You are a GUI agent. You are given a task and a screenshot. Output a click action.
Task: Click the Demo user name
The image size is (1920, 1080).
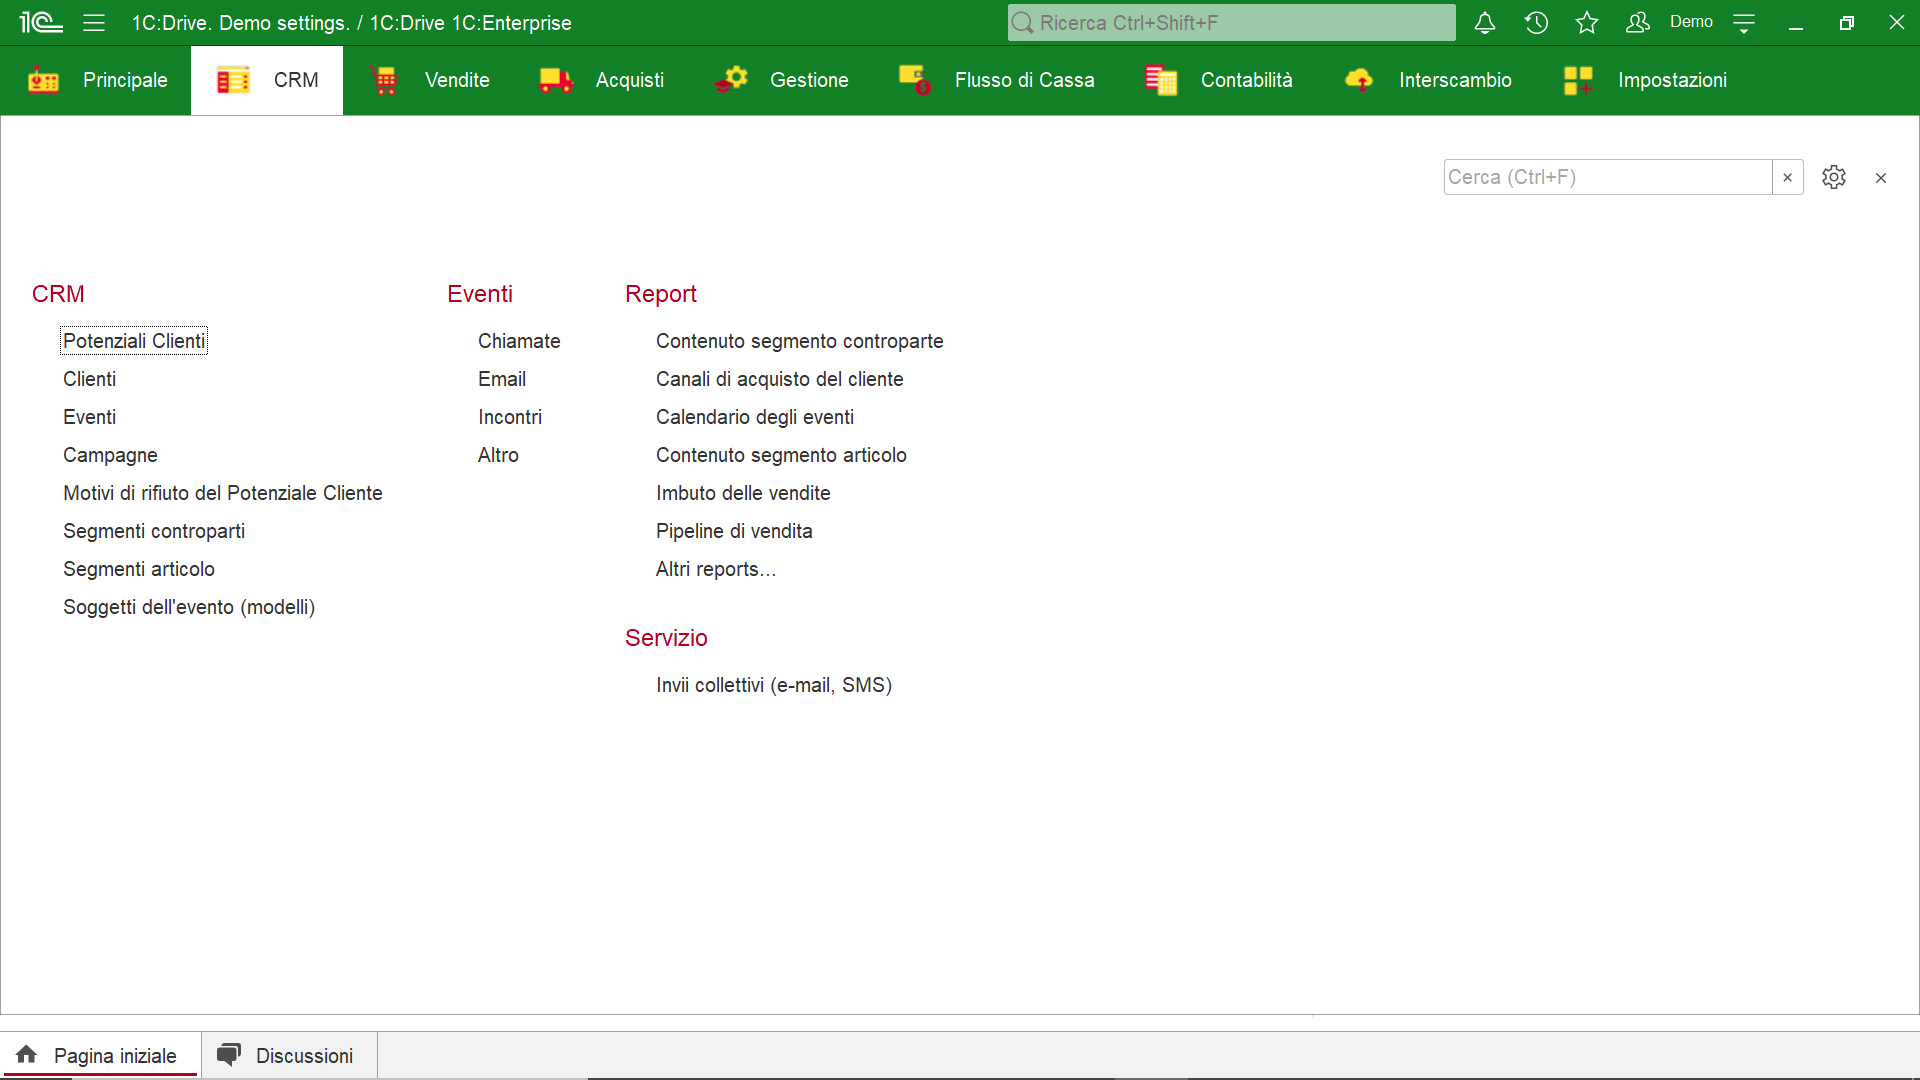pyautogui.click(x=1691, y=22)
